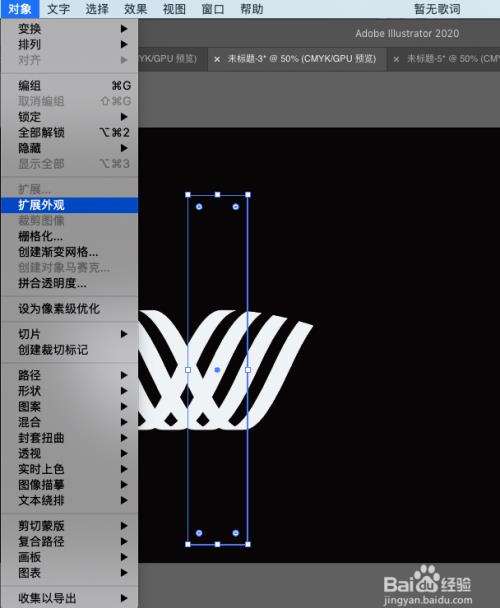Select 扩展外观 in the Object menu
The height and width of the screenshot is (608, 500).
(69, 205)
